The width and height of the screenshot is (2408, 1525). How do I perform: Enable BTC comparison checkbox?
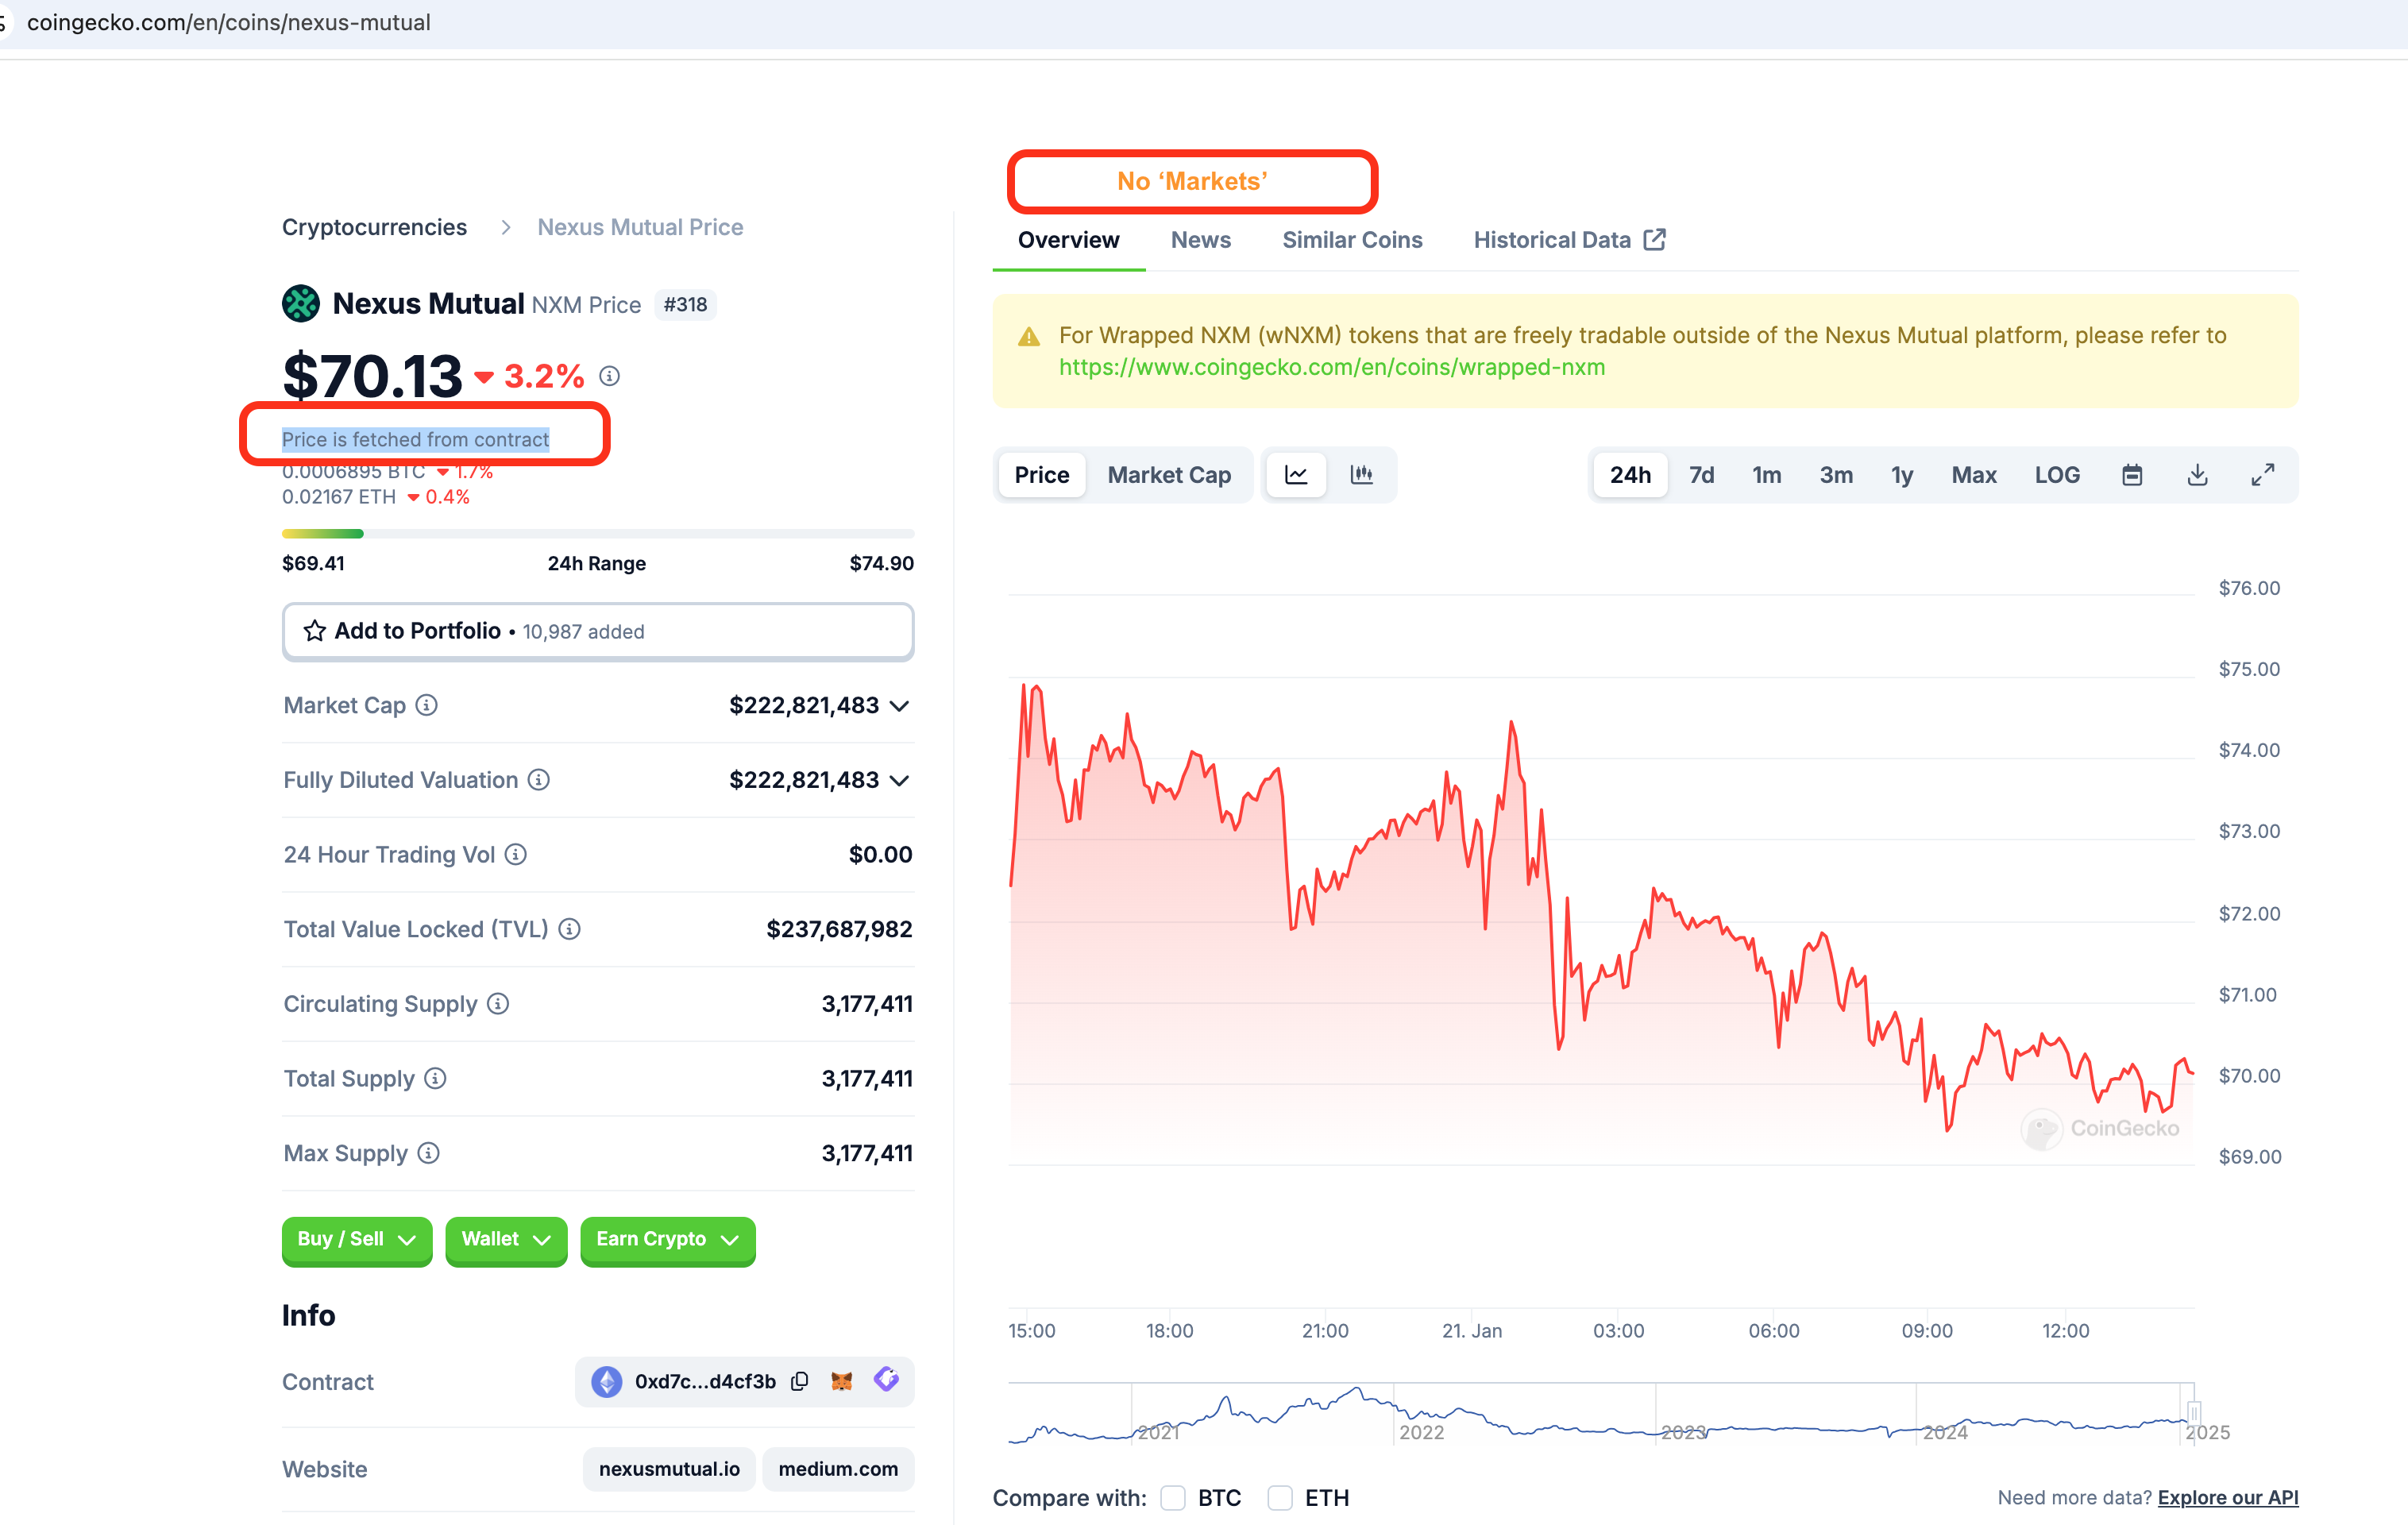[1173, 1497]
